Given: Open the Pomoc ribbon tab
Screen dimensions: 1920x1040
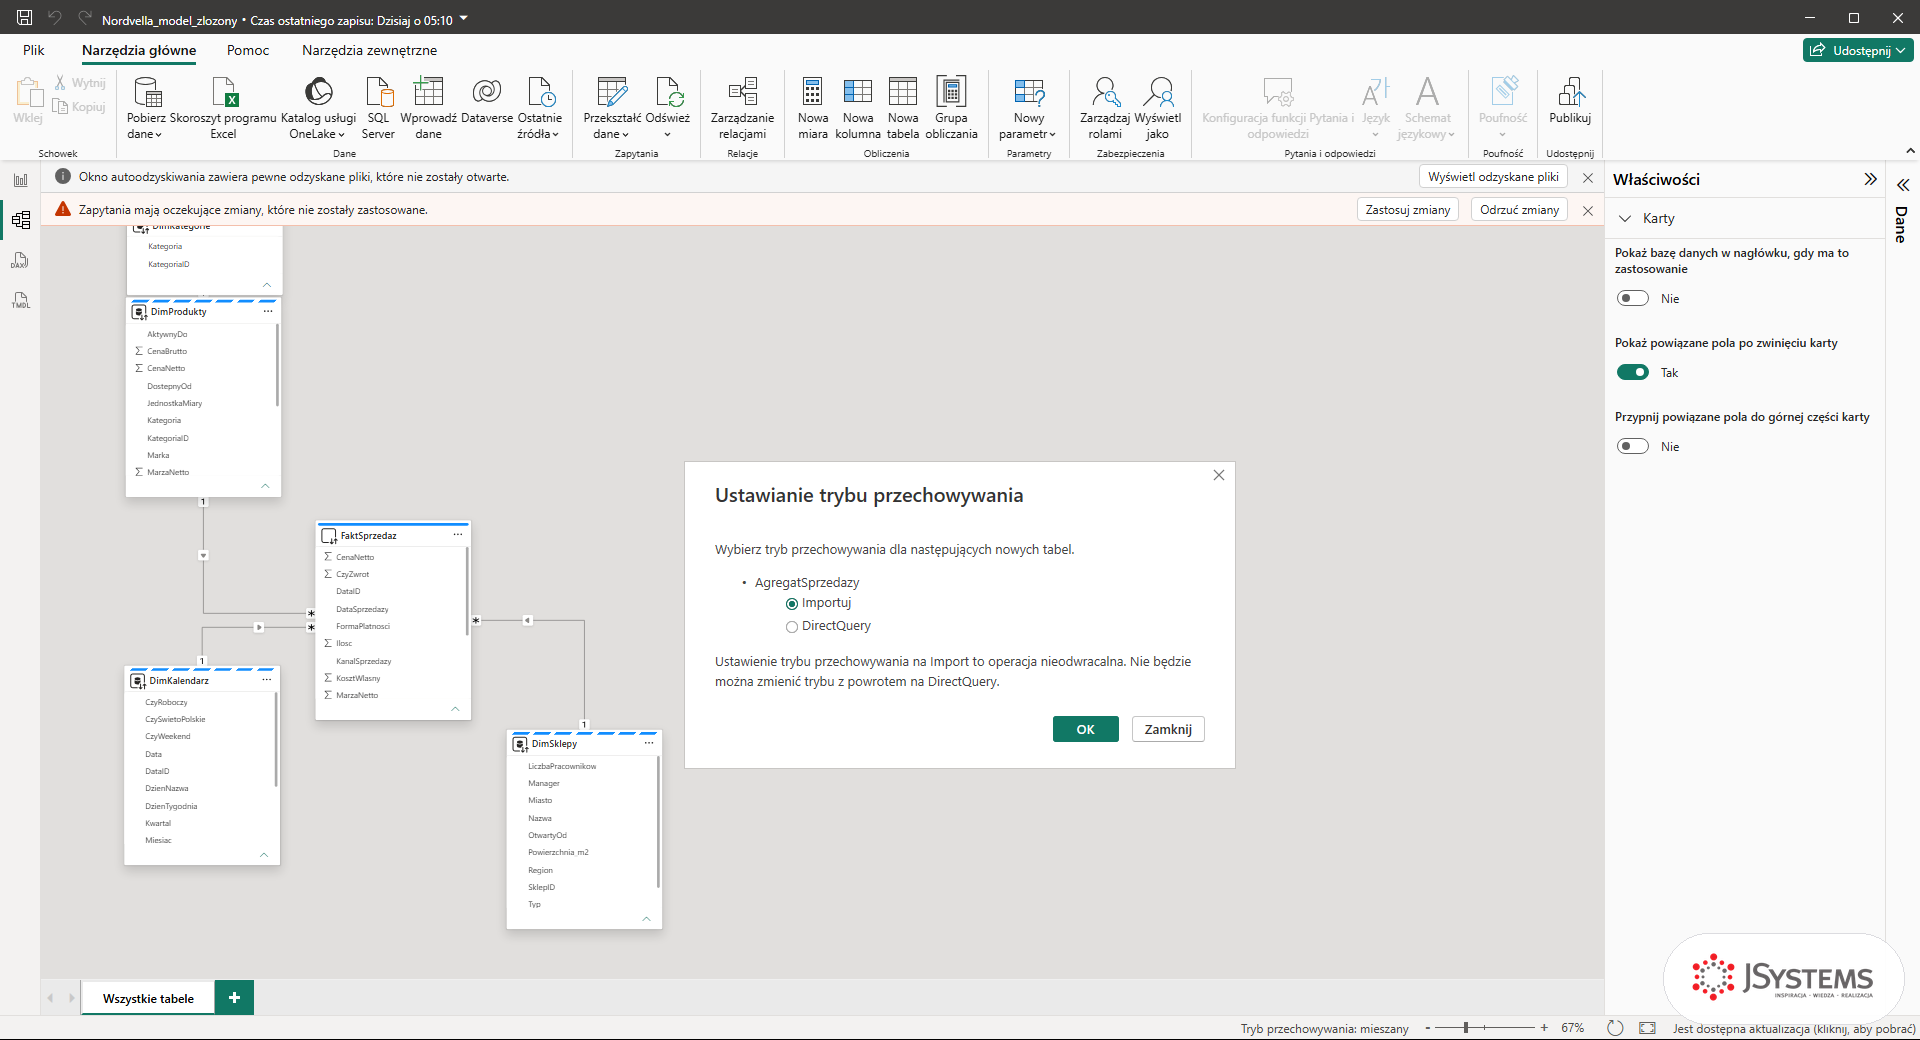Looking at the screenshot, I should point(248,50).
